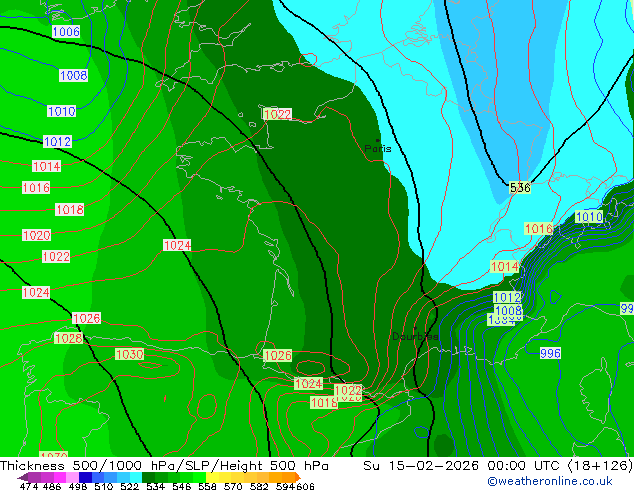Select the 522 legend value
The height and width of the screenshot is (490, 634).
coord(129,486)
